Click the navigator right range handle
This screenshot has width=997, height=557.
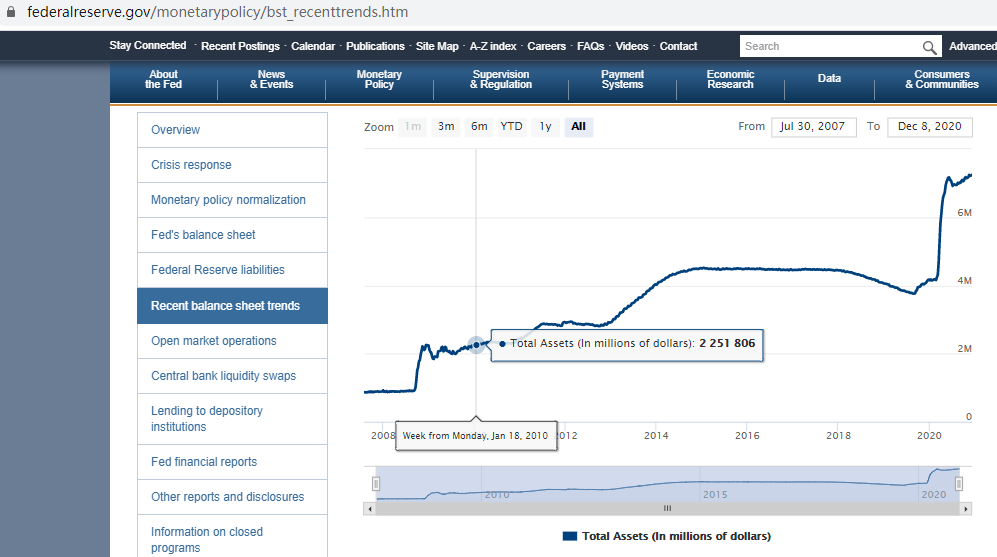[959, 484]
